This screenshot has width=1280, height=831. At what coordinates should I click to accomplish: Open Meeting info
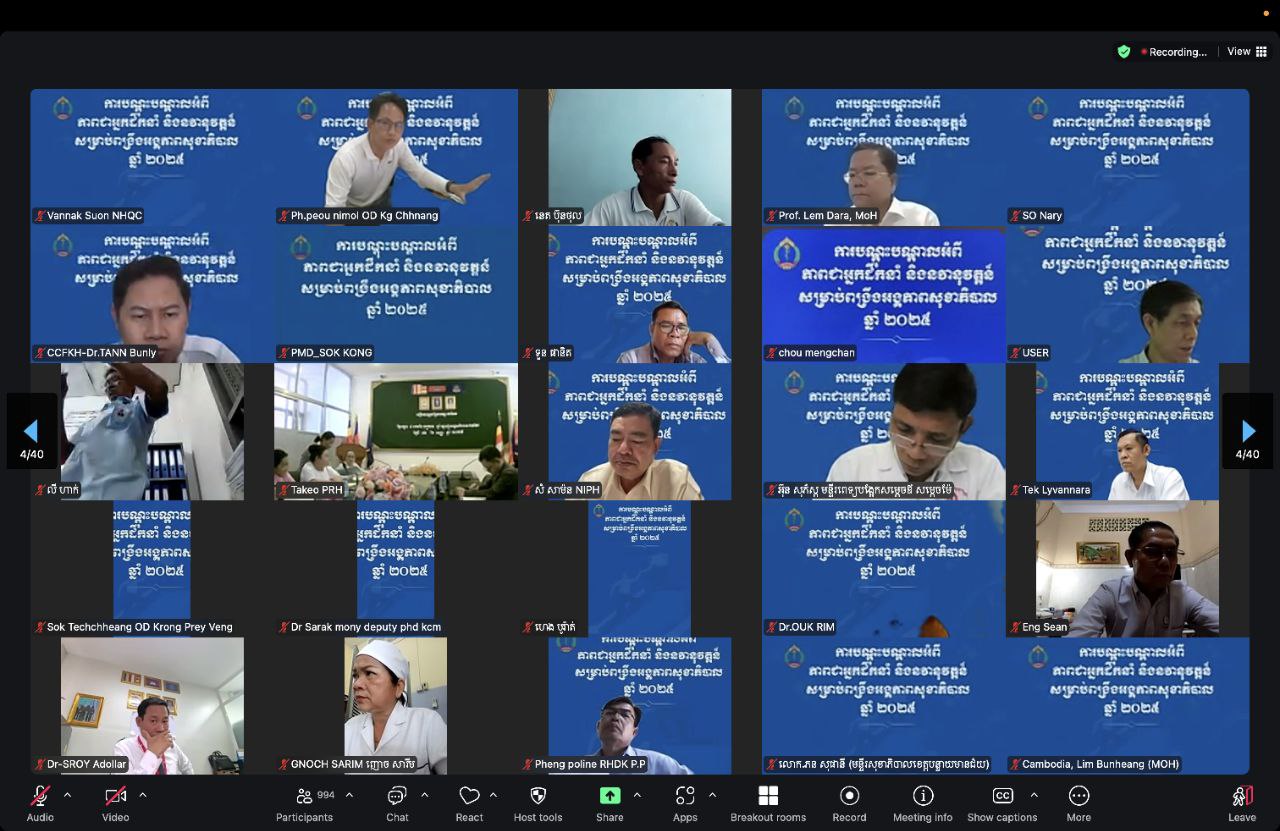click(923, 803)
